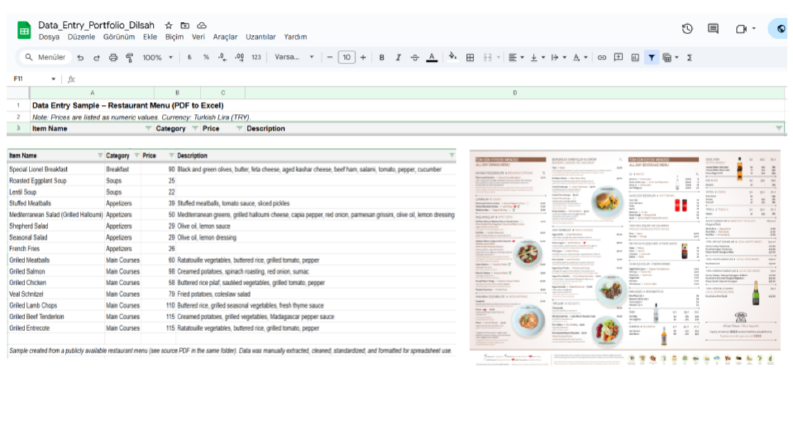Screen dimensions: 793x446
Task: Open the Biçim menu
Action: (174, 37)
